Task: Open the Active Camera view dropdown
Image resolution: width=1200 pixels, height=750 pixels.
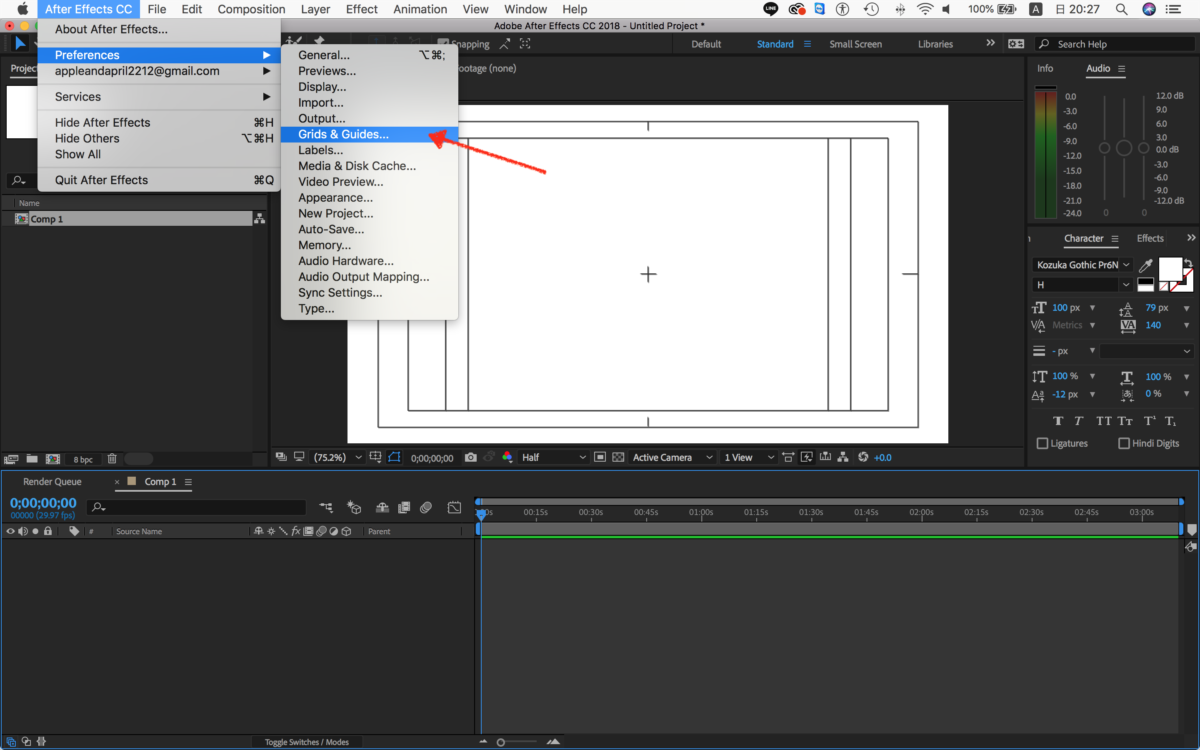Action: (672, 457)
